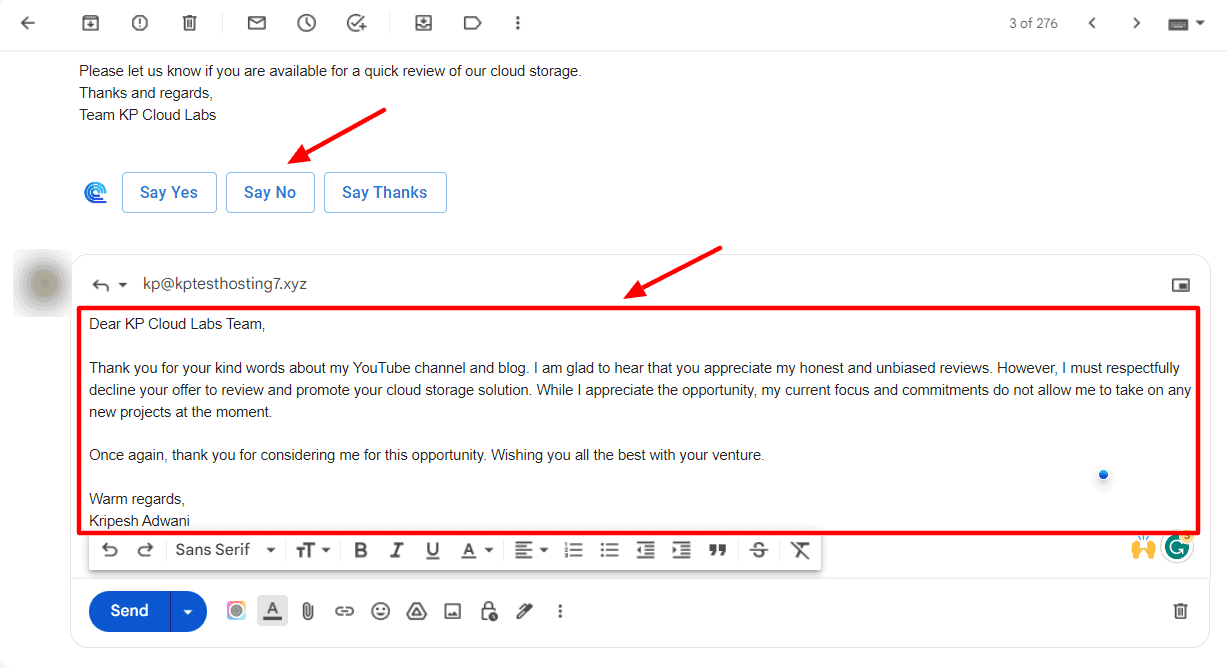Toggle italic formatting

coord(397,550)
